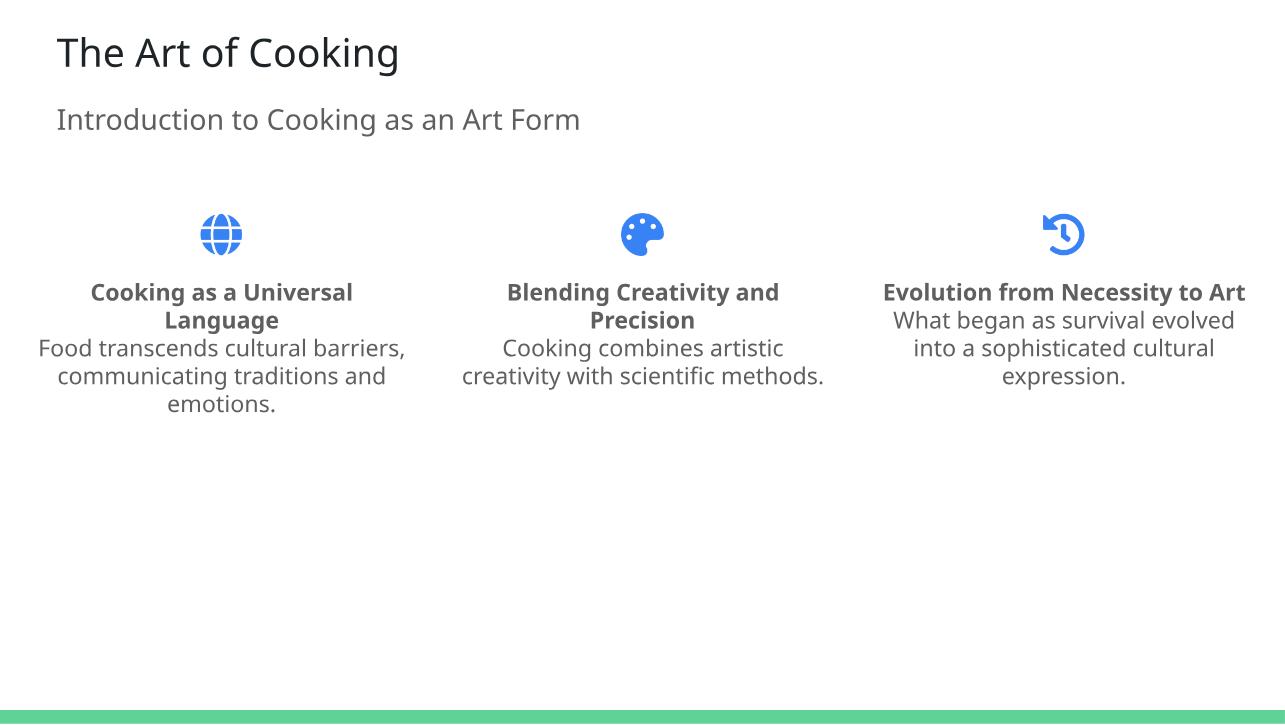Select 'into a sophisticated cultural' line
The height and width of the screenshot is (725, 1285).
click(x=1063, y=349)
